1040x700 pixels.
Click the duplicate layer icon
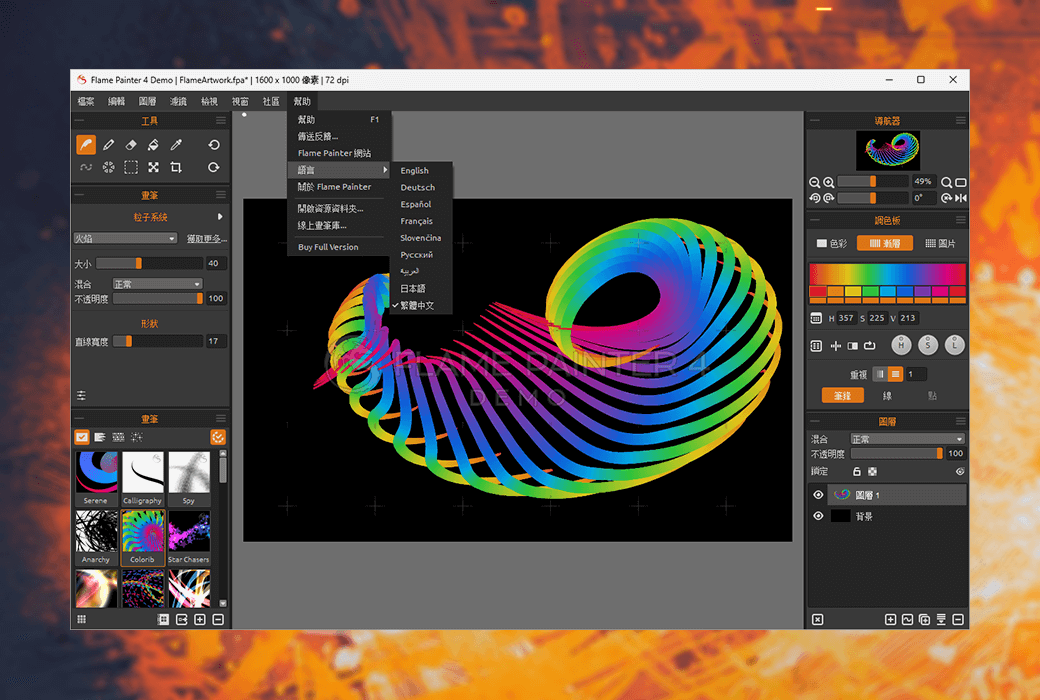925,620
